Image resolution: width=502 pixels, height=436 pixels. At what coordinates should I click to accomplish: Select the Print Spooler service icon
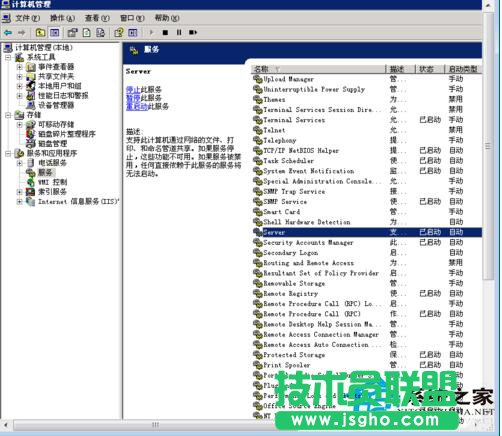click(x=257, y=365)
